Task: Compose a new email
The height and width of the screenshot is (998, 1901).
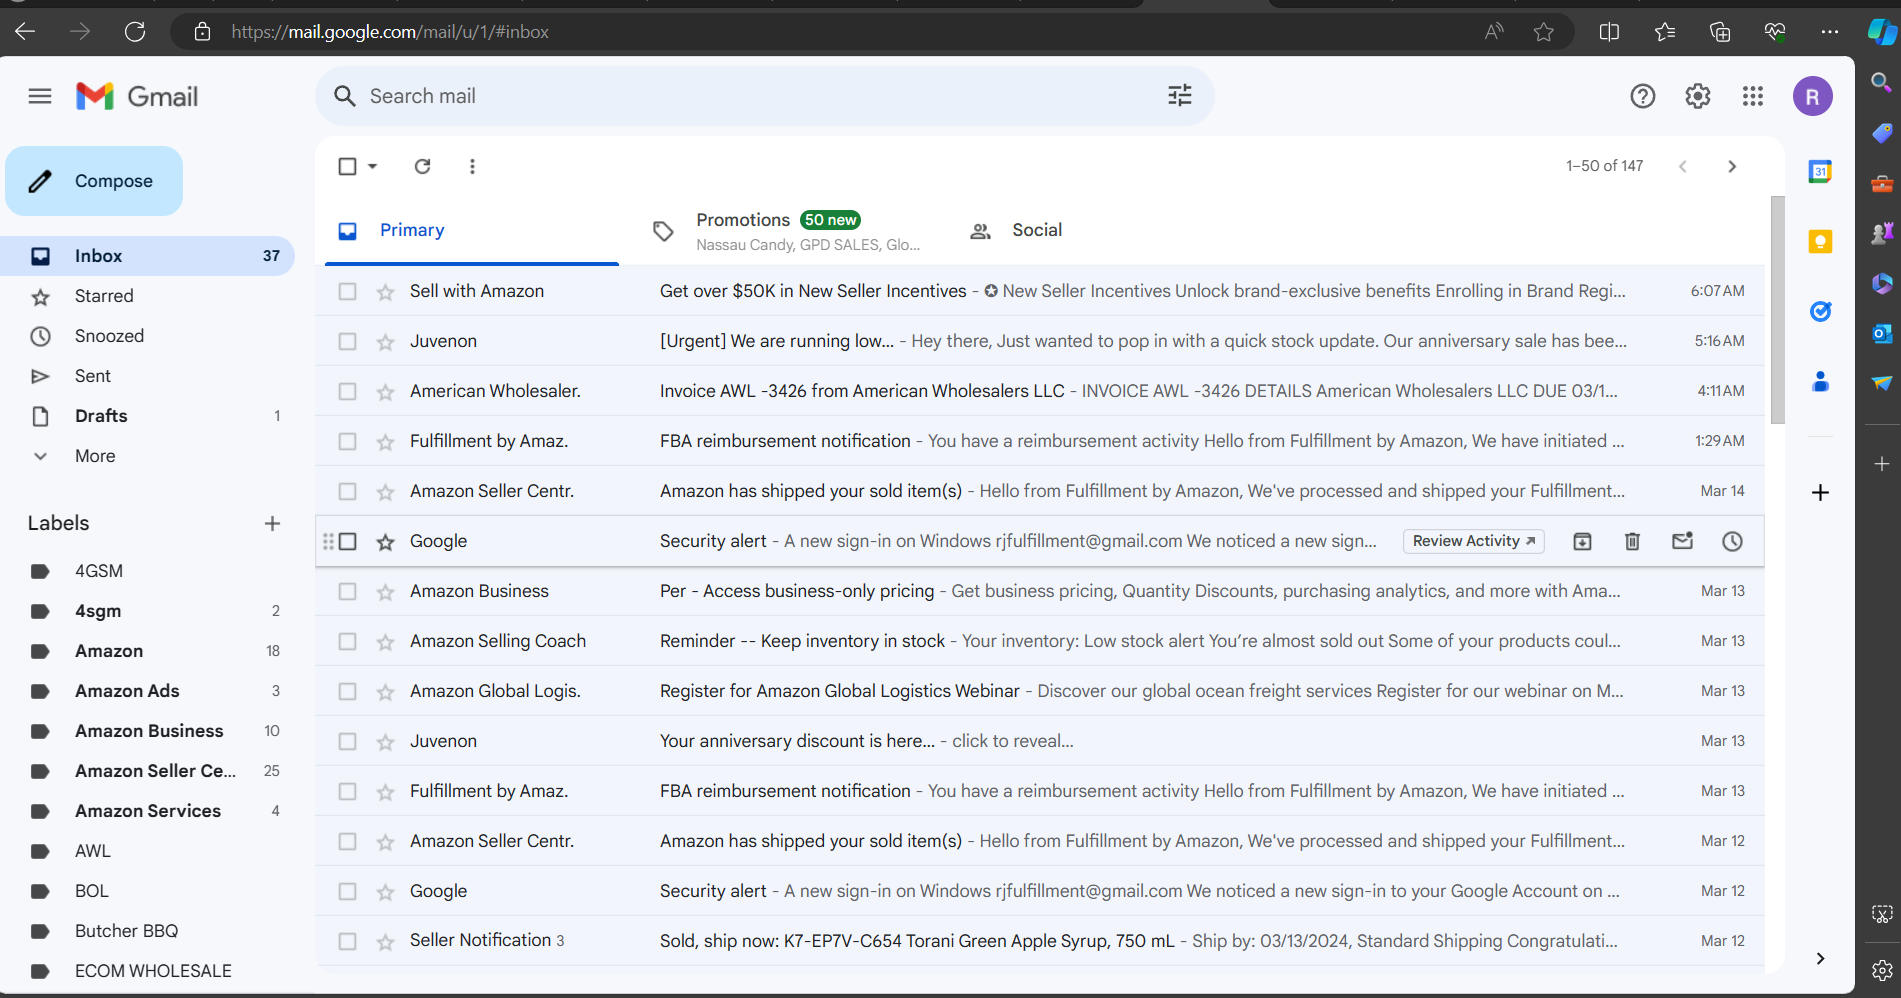Action: click(94, 181)
